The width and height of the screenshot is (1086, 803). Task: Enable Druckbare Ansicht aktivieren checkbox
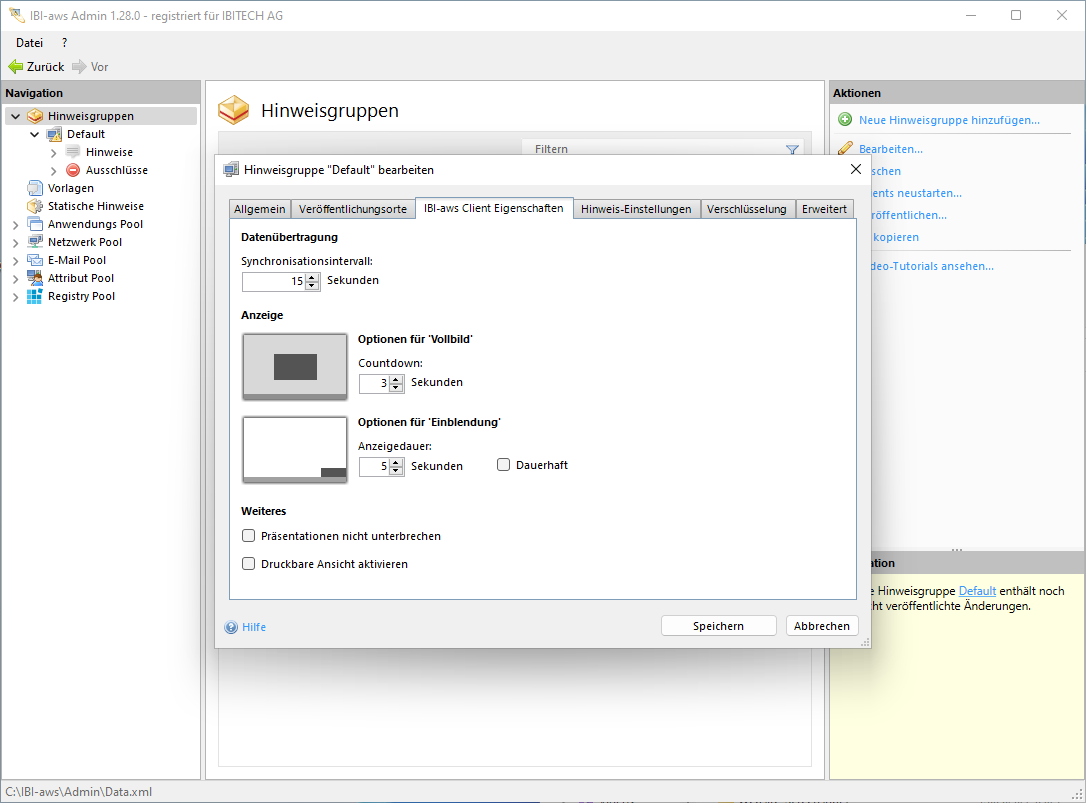coord(249,564)
